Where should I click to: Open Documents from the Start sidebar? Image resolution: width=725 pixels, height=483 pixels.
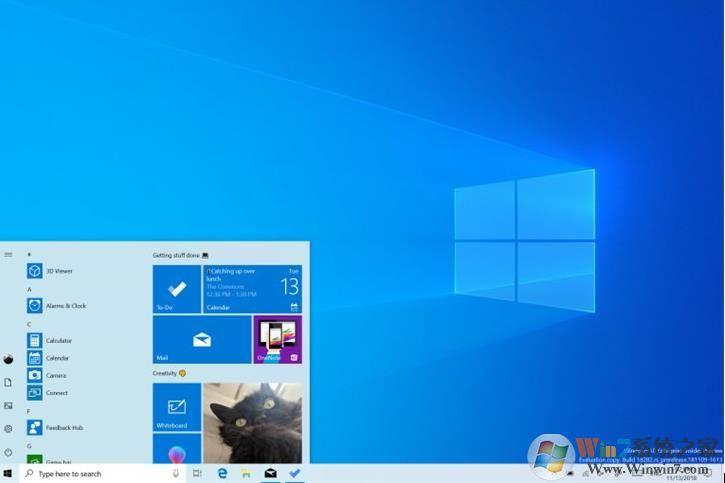pyautogui.click(x=8, y=382)
